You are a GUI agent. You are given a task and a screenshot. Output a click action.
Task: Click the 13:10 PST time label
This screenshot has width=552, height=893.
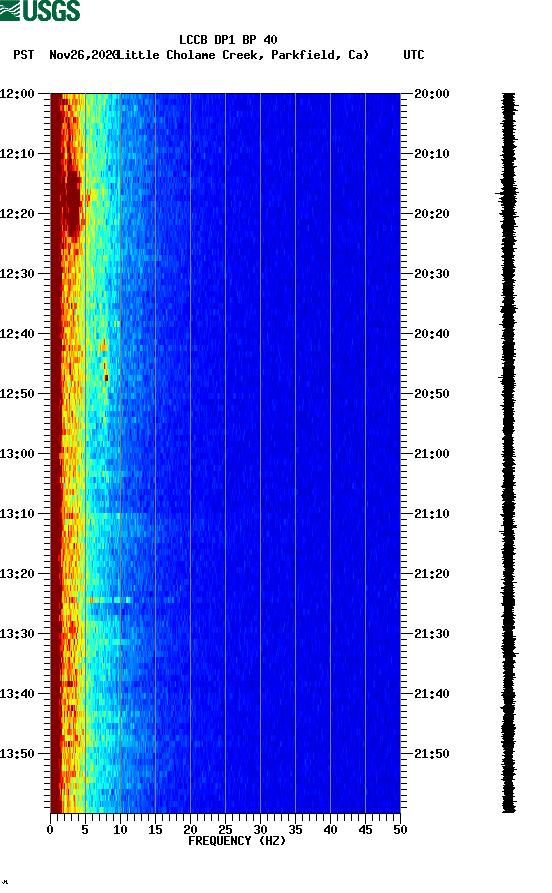pos(17,514)
